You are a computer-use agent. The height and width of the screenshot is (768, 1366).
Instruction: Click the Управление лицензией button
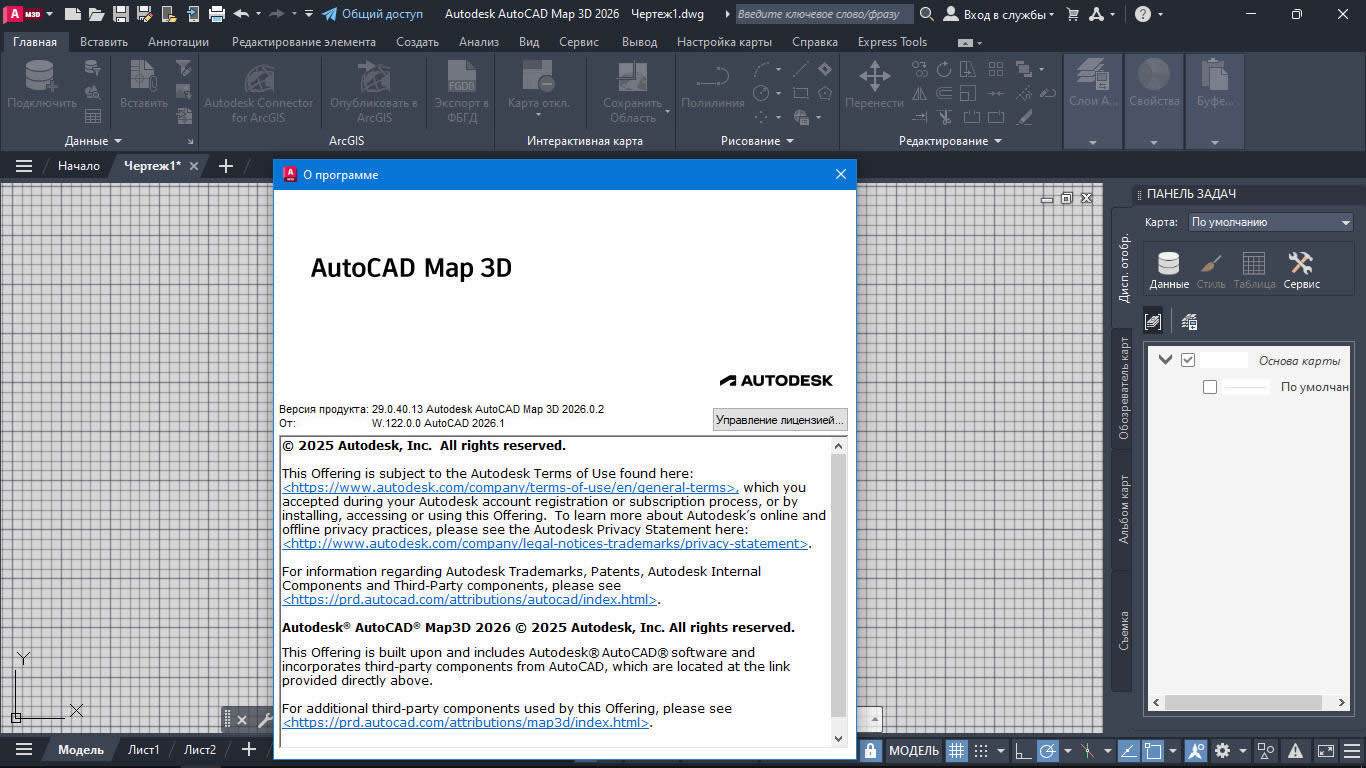pos(779,419)
